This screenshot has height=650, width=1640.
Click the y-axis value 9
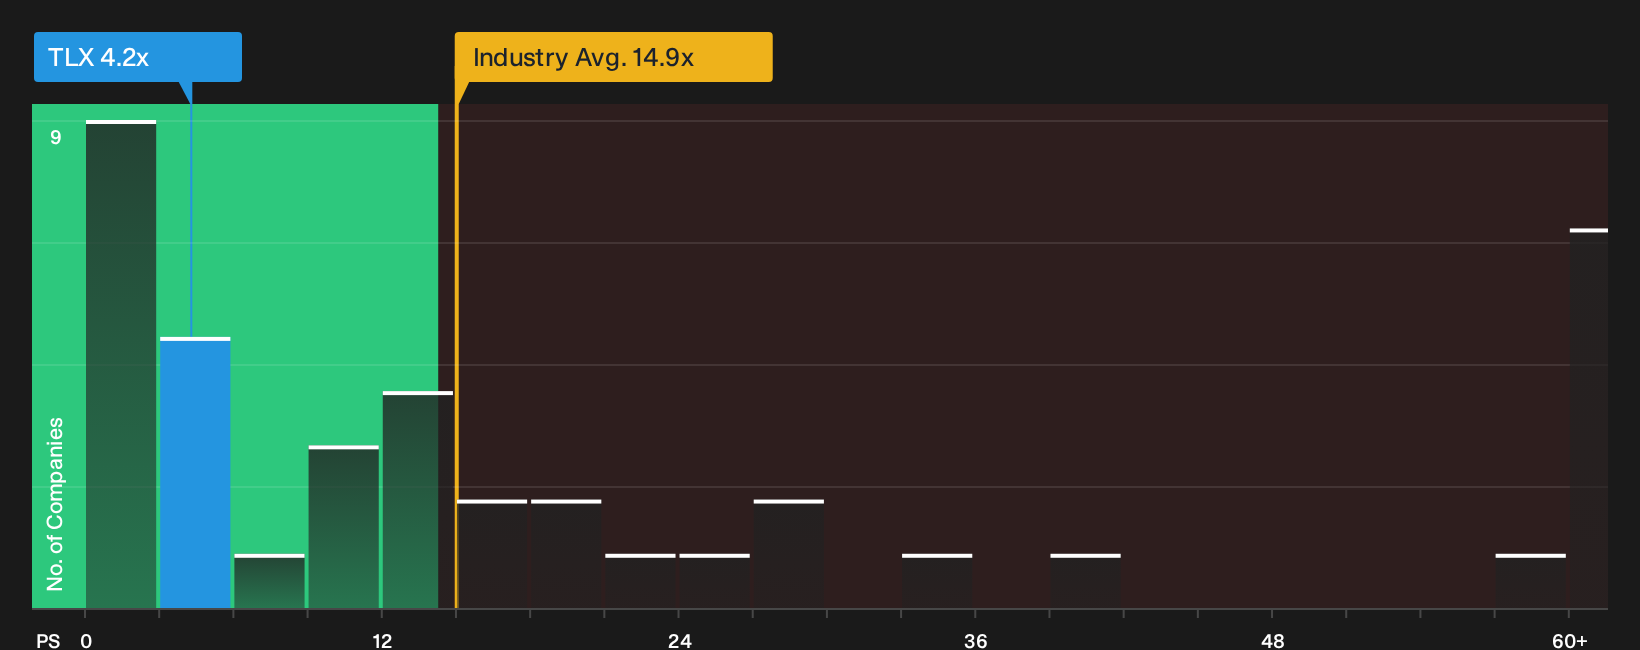[56, 137]
